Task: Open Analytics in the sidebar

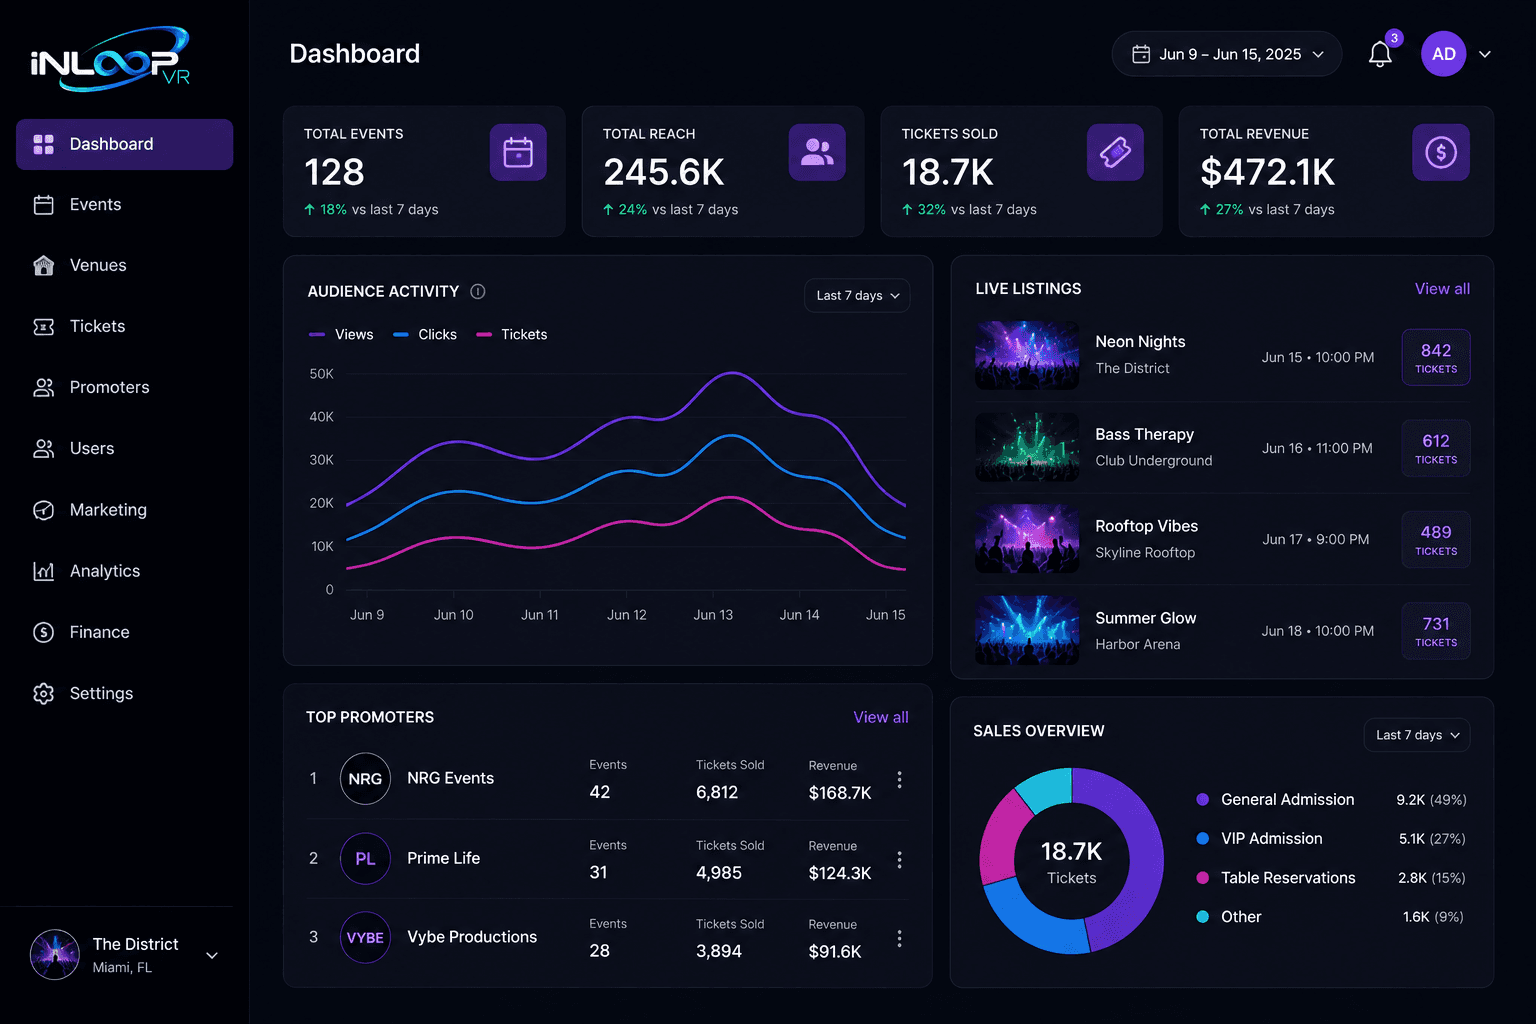Action: point(124,571)
